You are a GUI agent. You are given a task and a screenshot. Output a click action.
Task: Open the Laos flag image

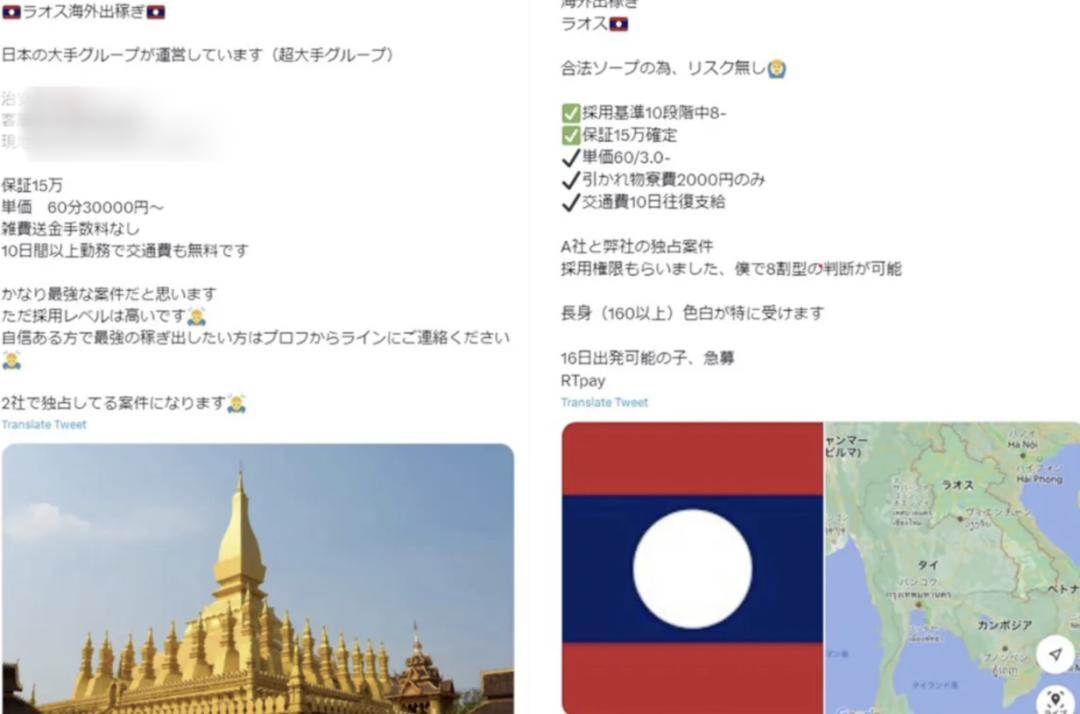[x=692, y=568]
